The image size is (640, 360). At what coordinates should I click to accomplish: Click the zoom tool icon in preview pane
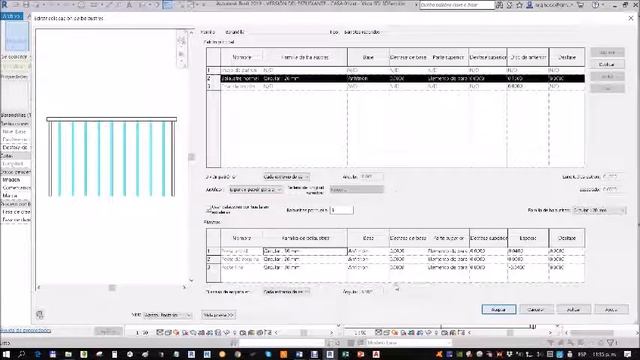[x=182, y=54]
